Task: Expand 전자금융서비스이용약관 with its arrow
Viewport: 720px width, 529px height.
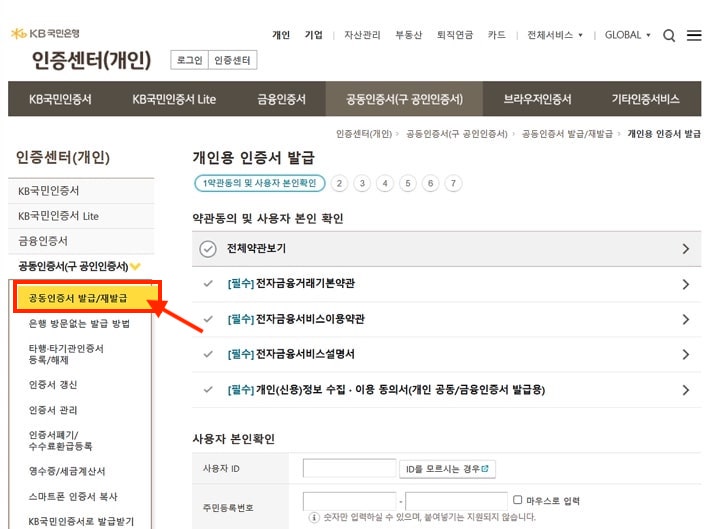Action: pyautogui.click(x=686, y=319)
